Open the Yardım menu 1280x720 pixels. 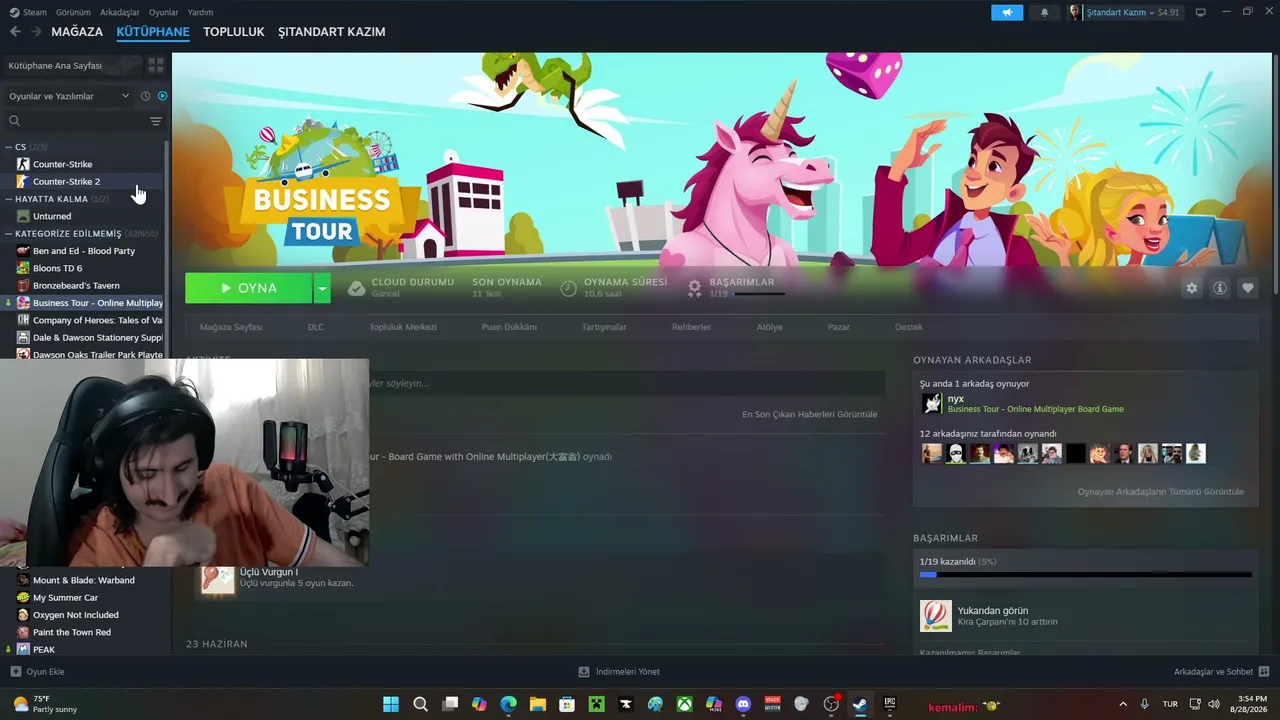(x=200, y=12)
